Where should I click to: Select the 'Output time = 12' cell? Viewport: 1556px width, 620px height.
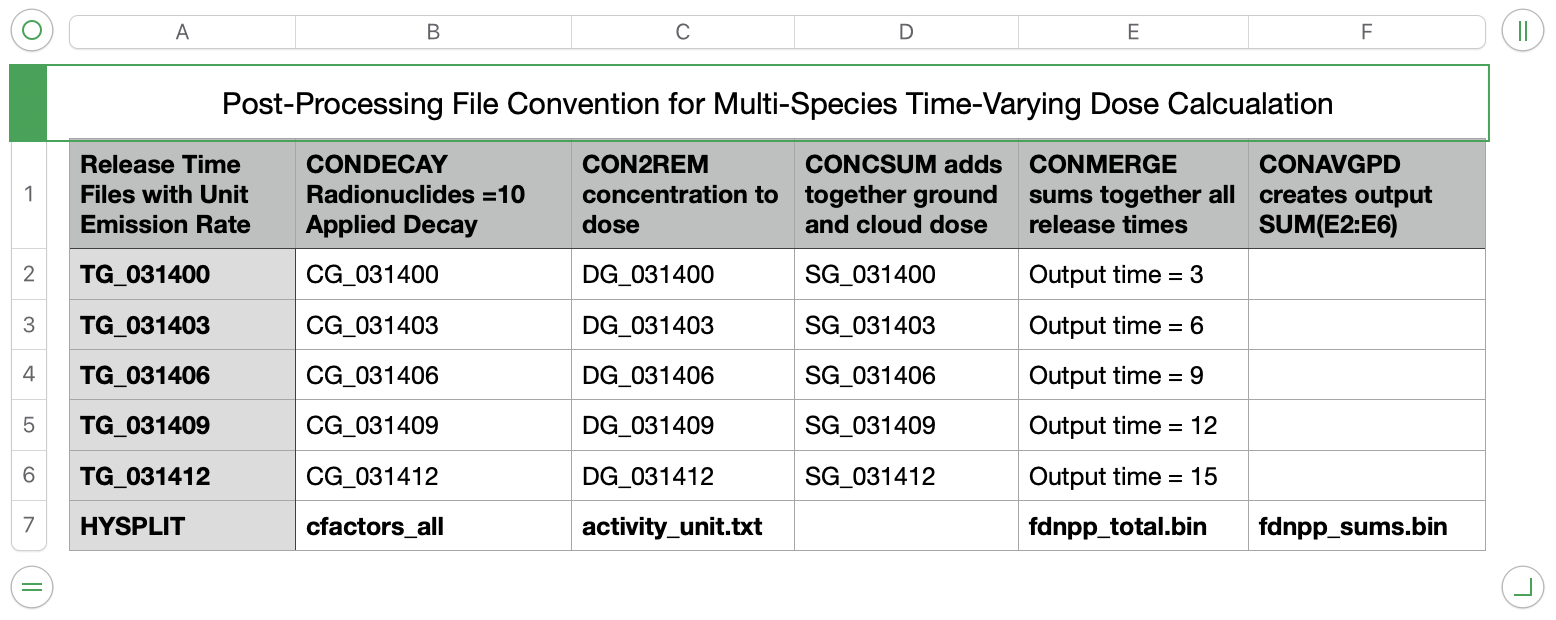tap(1133, 425)
